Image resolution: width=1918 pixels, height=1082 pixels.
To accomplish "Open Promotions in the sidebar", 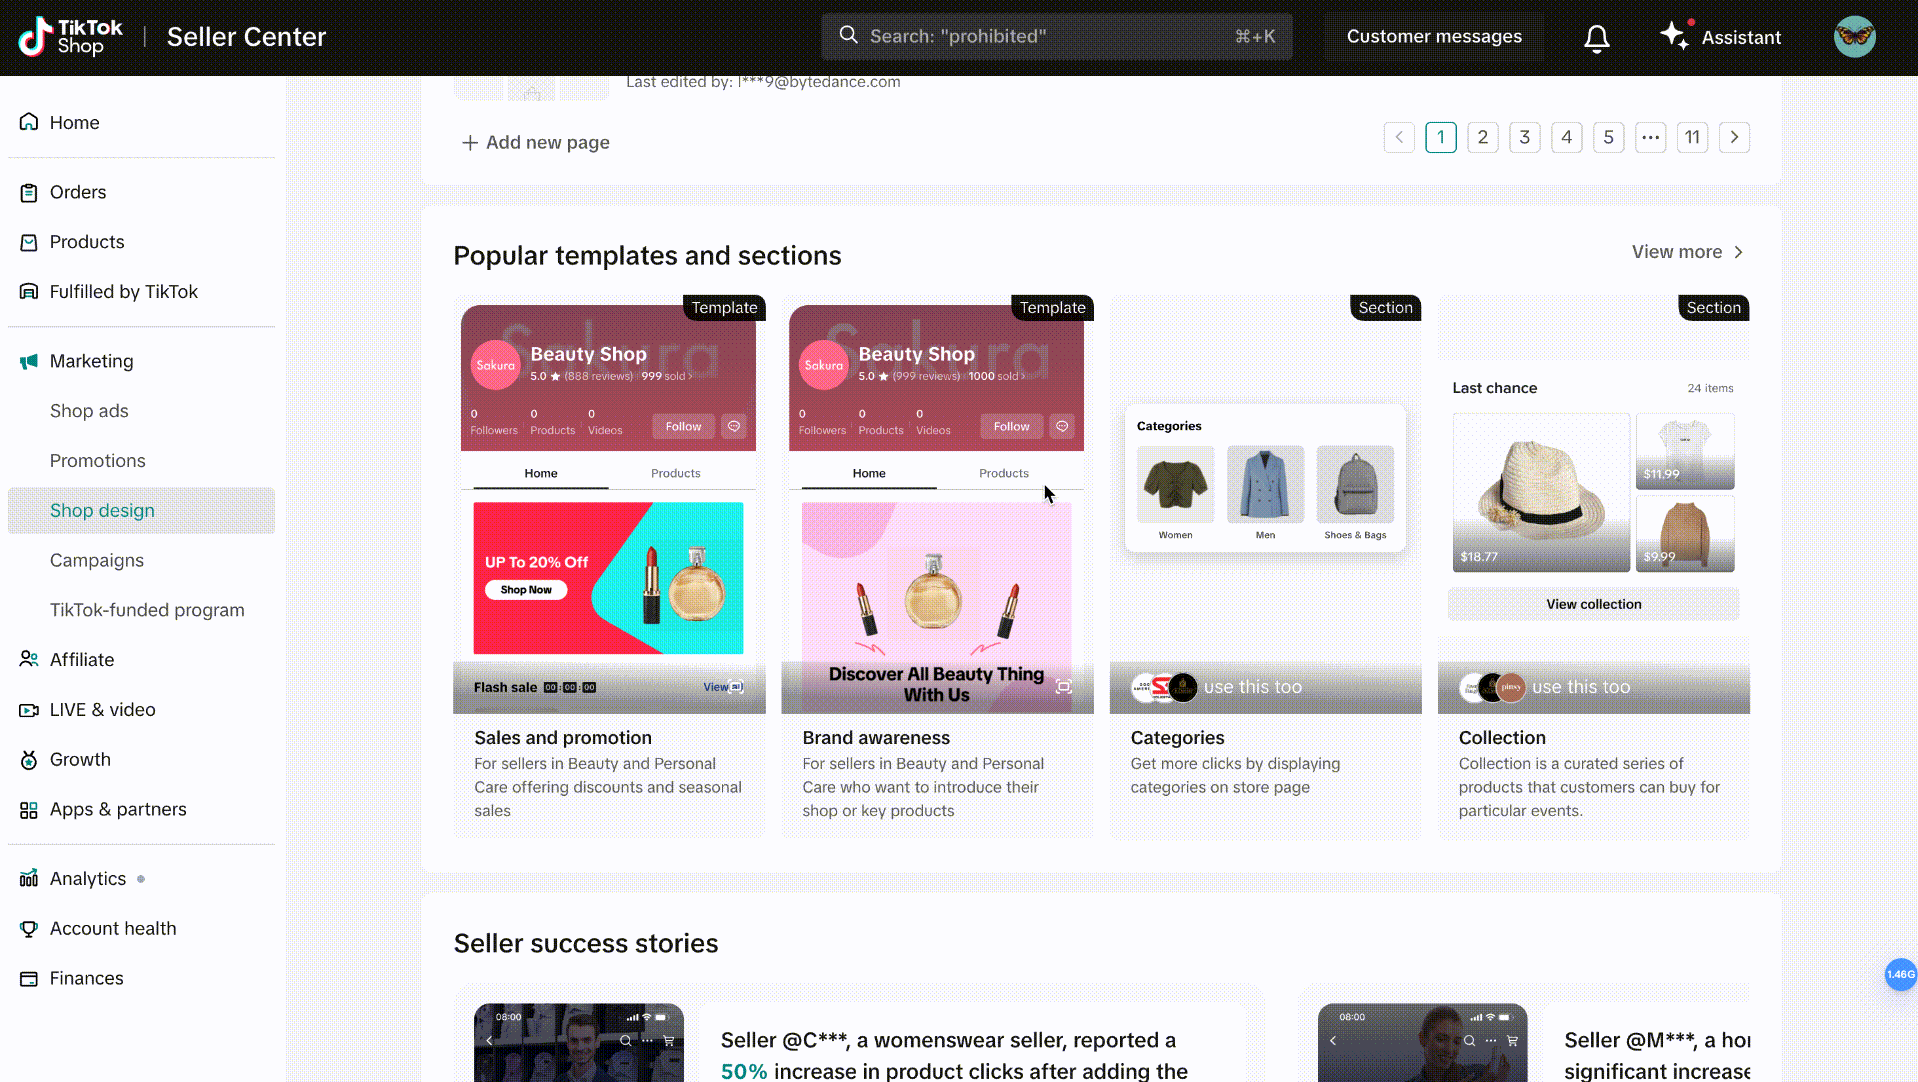I will [x=98, y=460].
